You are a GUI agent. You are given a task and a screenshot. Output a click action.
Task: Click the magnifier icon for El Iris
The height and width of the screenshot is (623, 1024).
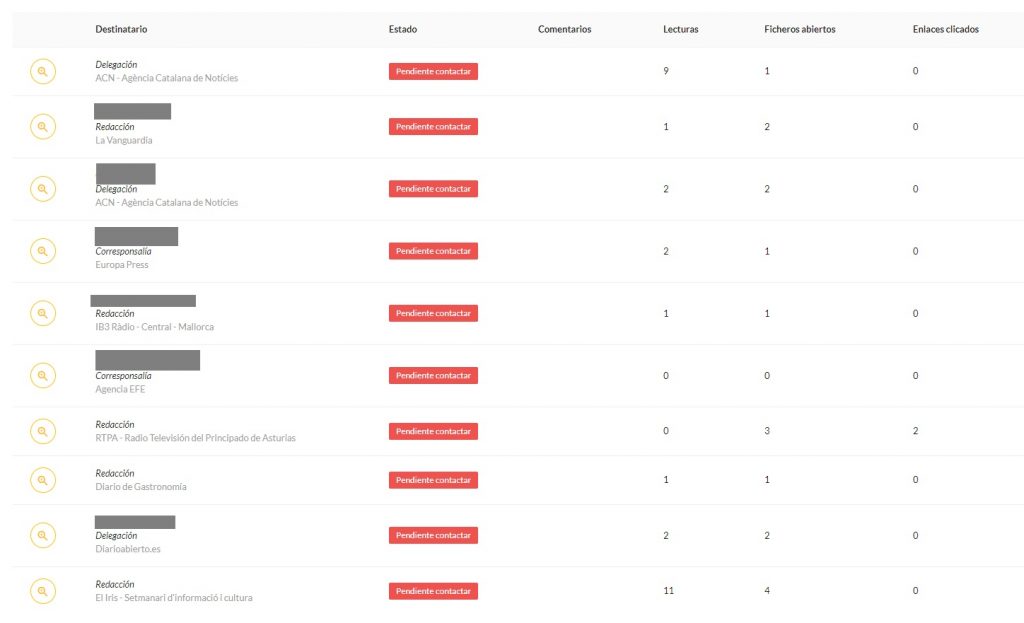(x=42, y=591)
